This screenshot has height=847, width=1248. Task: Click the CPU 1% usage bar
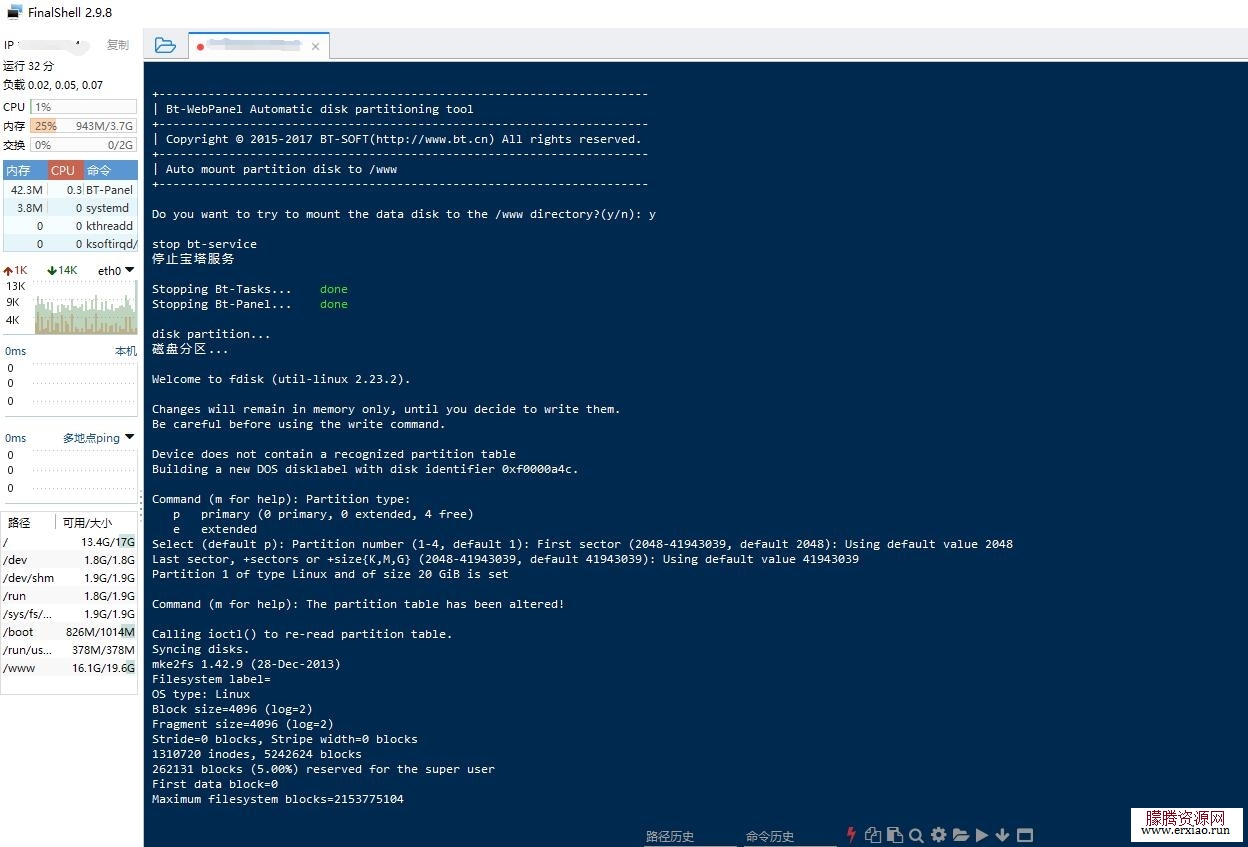pos(83,107)
